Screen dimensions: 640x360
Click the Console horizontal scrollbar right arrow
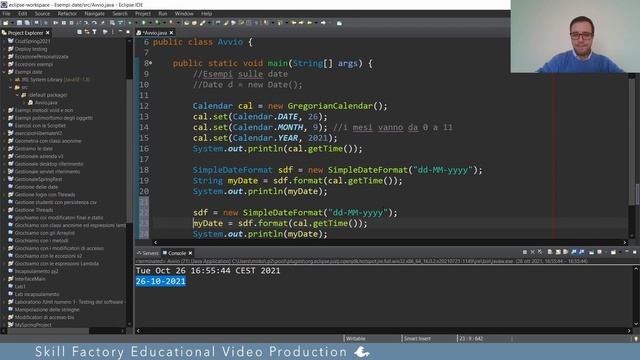(629, 331)
